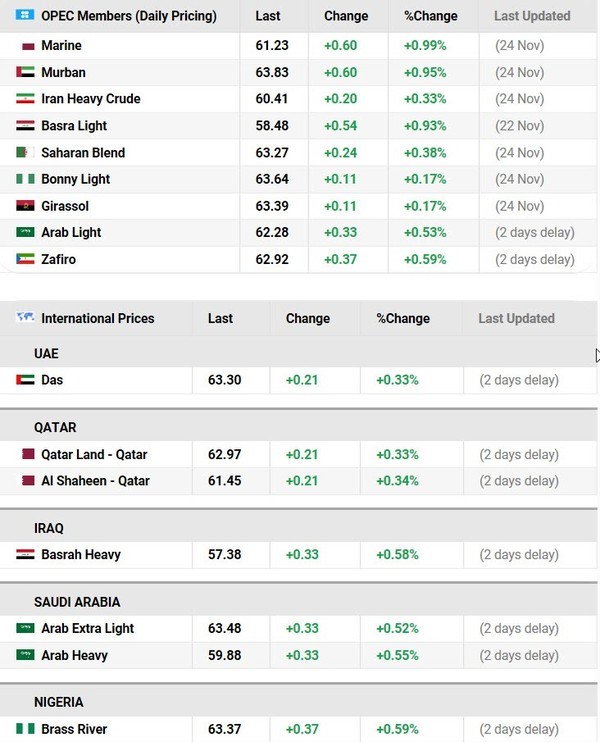Click the Nigeria flag beside Brass River

pyautogui.click(x=26, y=729)
